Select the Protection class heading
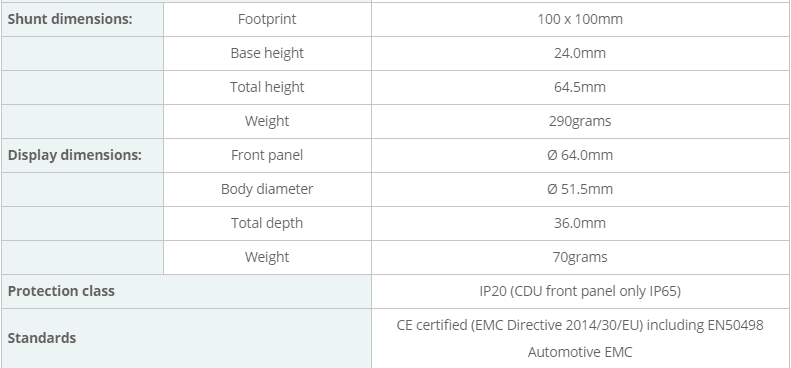Image resolution: width=791 pixels, height=368 pixels. click(61, 291)
